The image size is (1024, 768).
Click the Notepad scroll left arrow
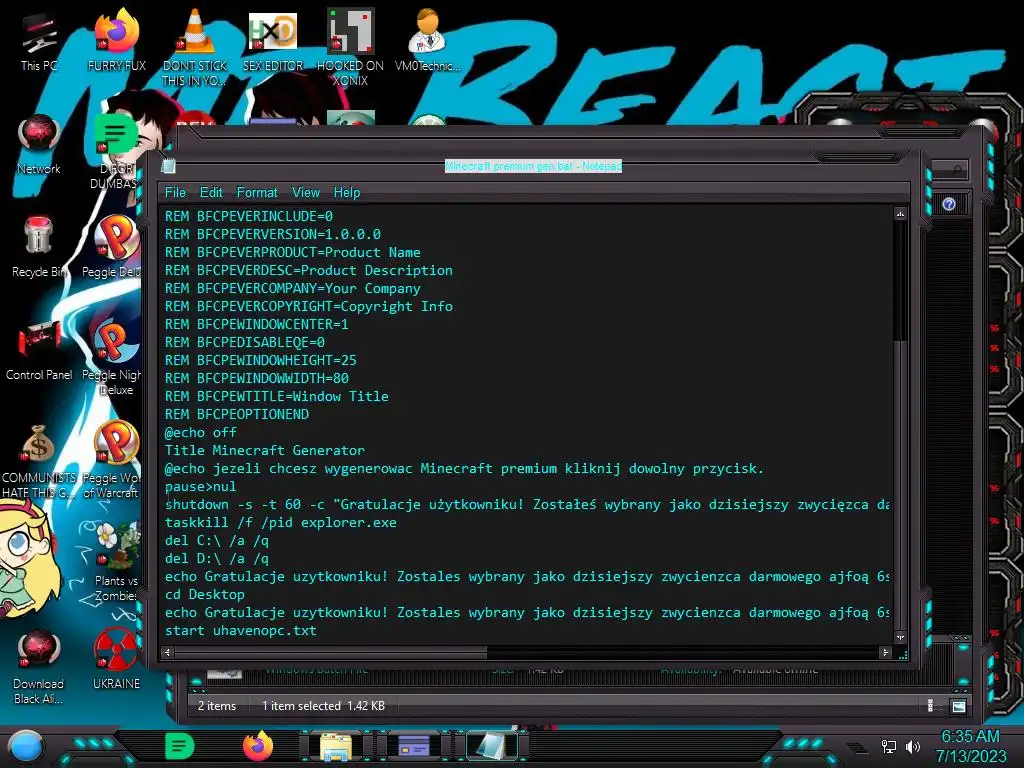coord(168,652)
